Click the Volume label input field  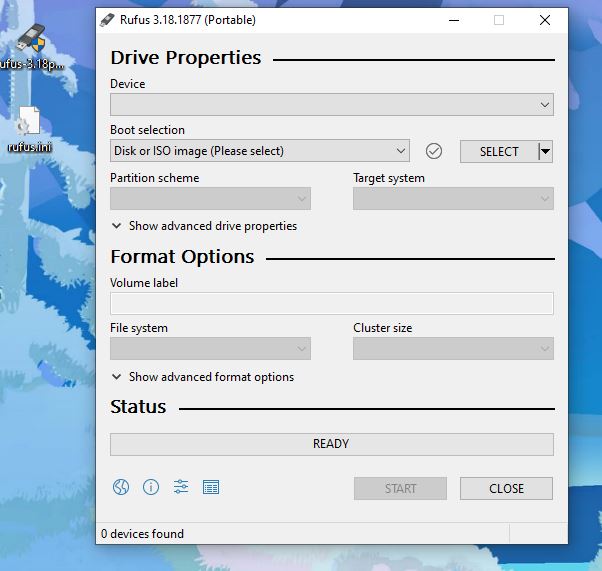[x=332, y=303]
